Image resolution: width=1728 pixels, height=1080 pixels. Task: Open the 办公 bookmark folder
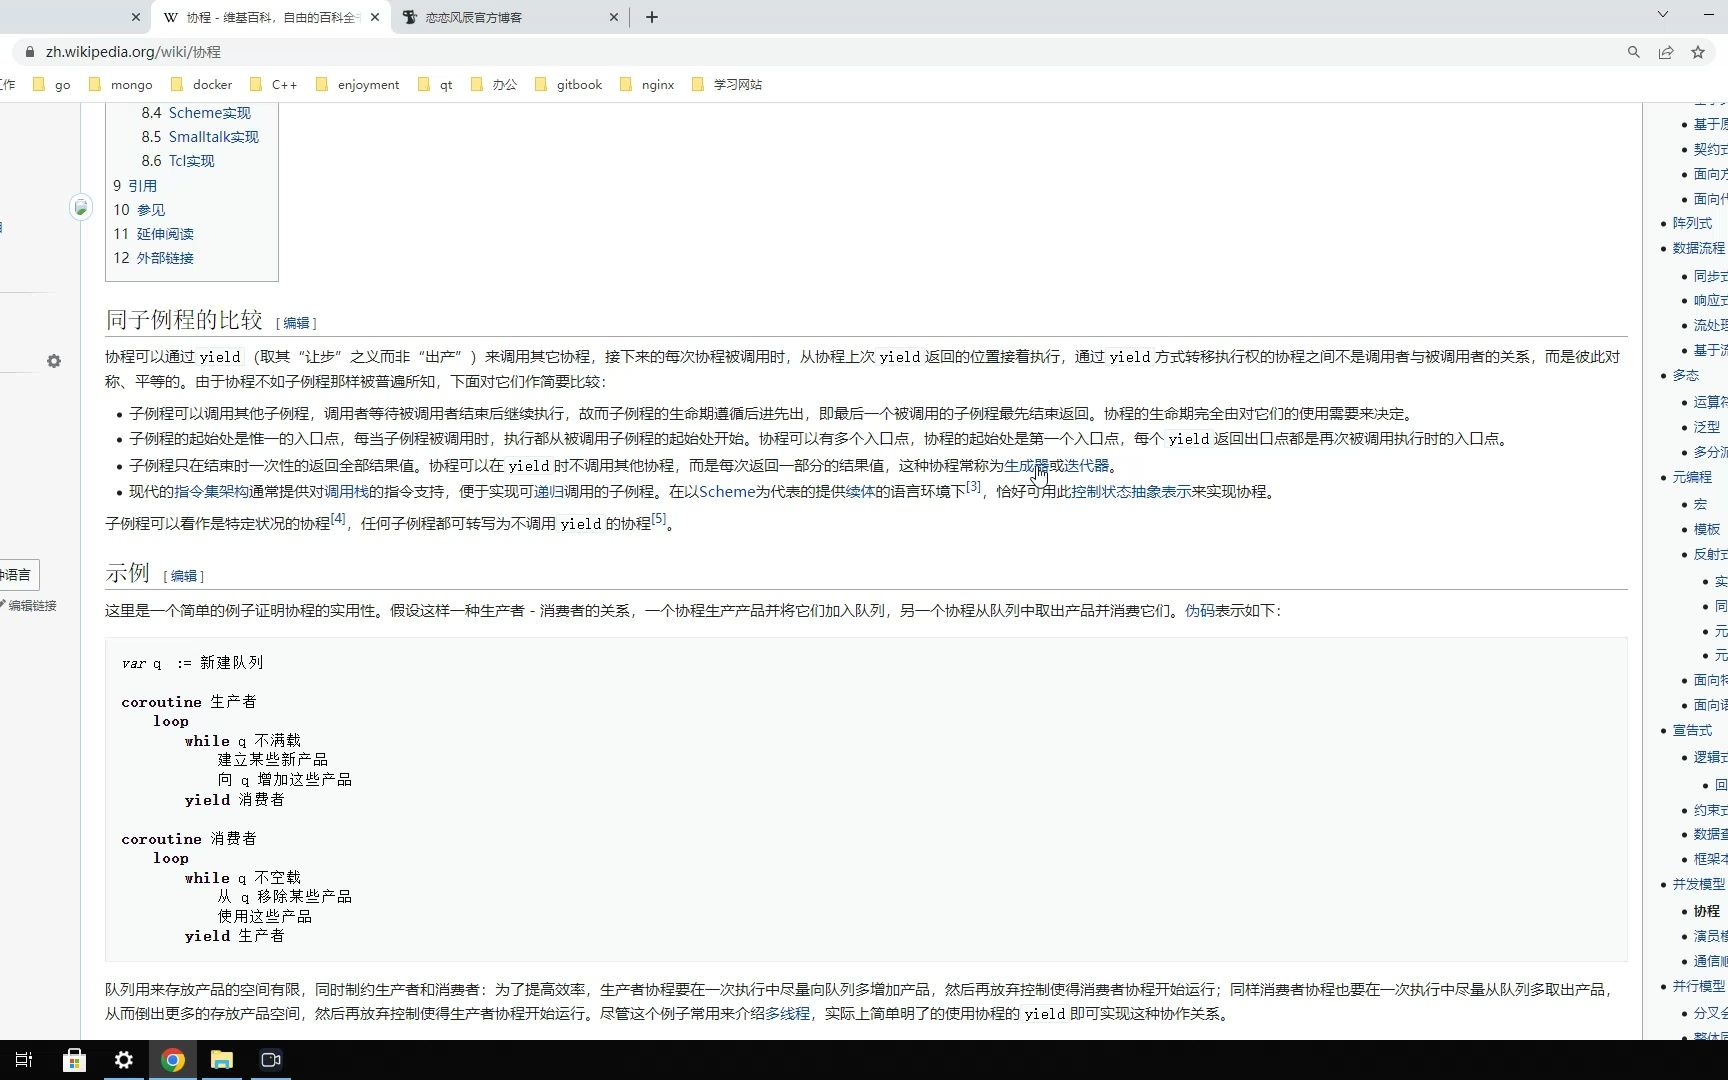coord(494,85)
